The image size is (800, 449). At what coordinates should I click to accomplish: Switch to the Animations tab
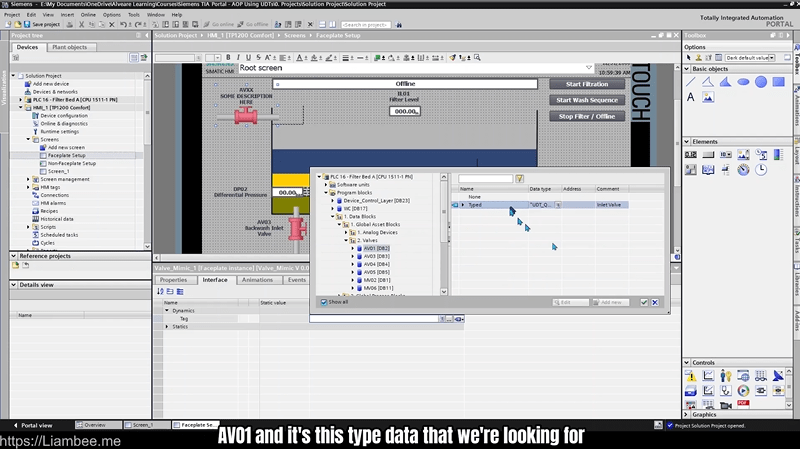pos(257,280)
